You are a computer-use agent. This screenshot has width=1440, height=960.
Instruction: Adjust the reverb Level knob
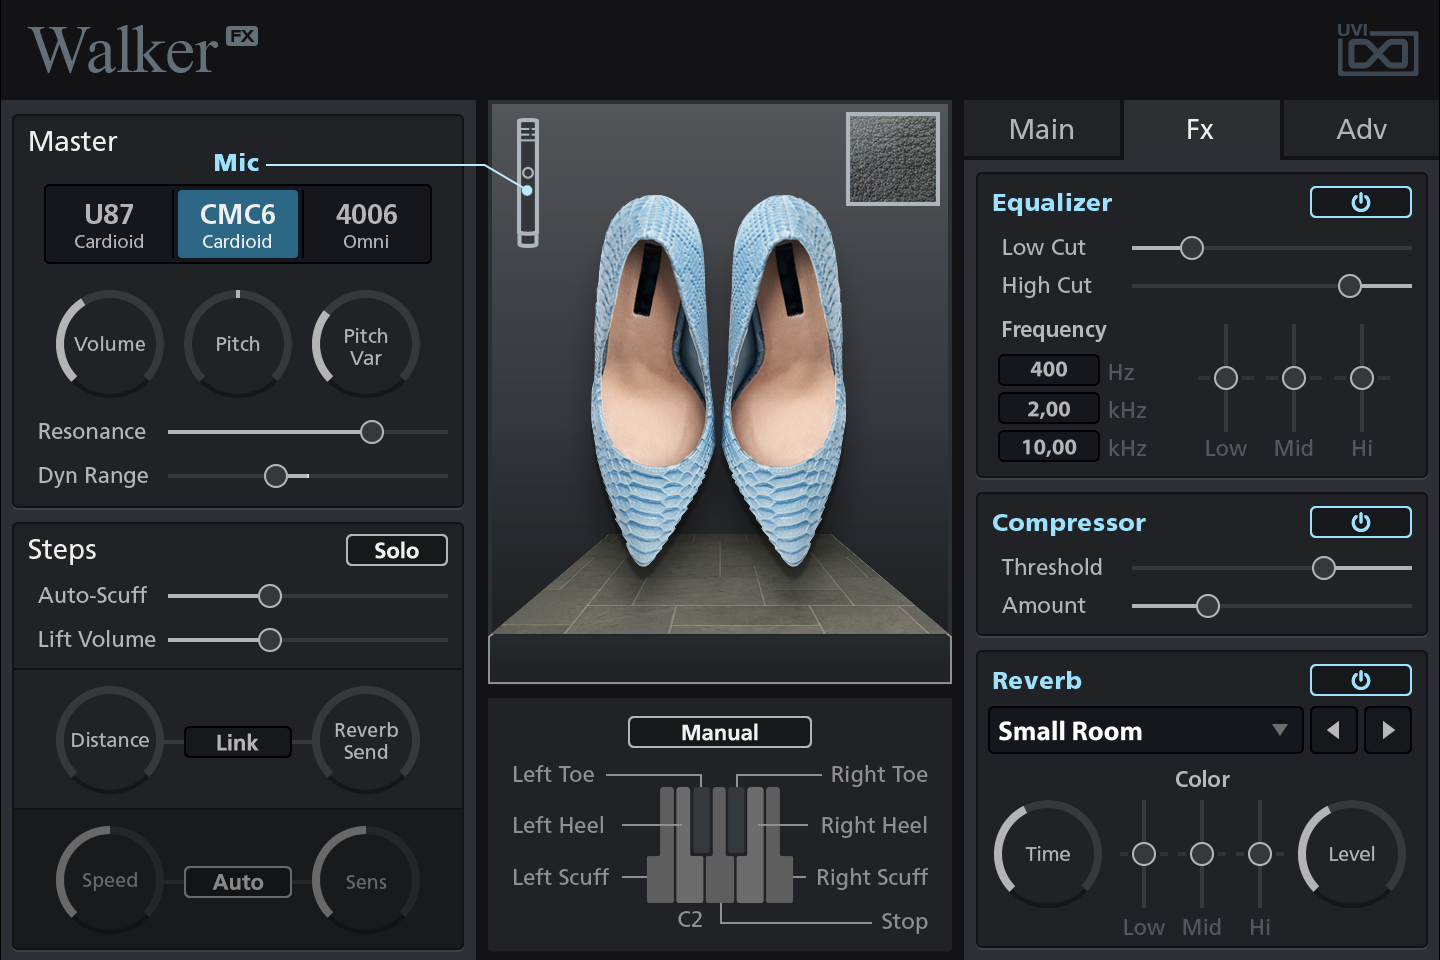pyautogui.click(x=1351, y=853)
